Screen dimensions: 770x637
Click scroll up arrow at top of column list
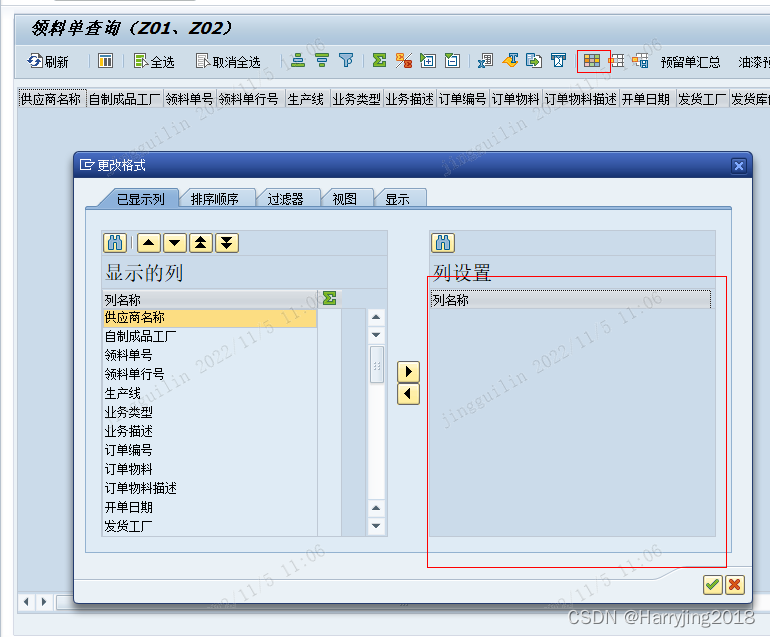point(376,317)
